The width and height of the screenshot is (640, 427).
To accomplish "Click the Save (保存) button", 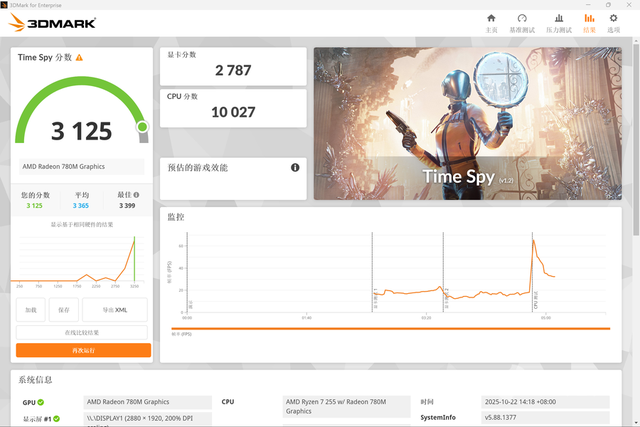I will click(x=64, y=310).
